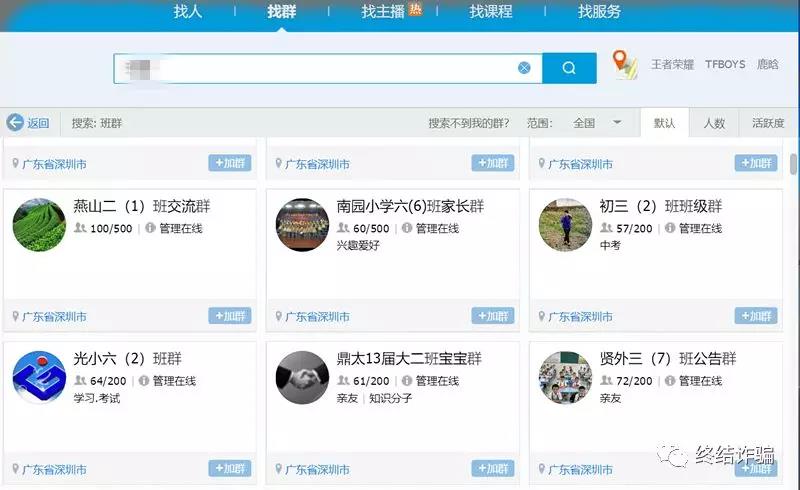Click the 王者荣耀 hot search keyword
This screenshot has height=490, width=800.
click(672, 64)
